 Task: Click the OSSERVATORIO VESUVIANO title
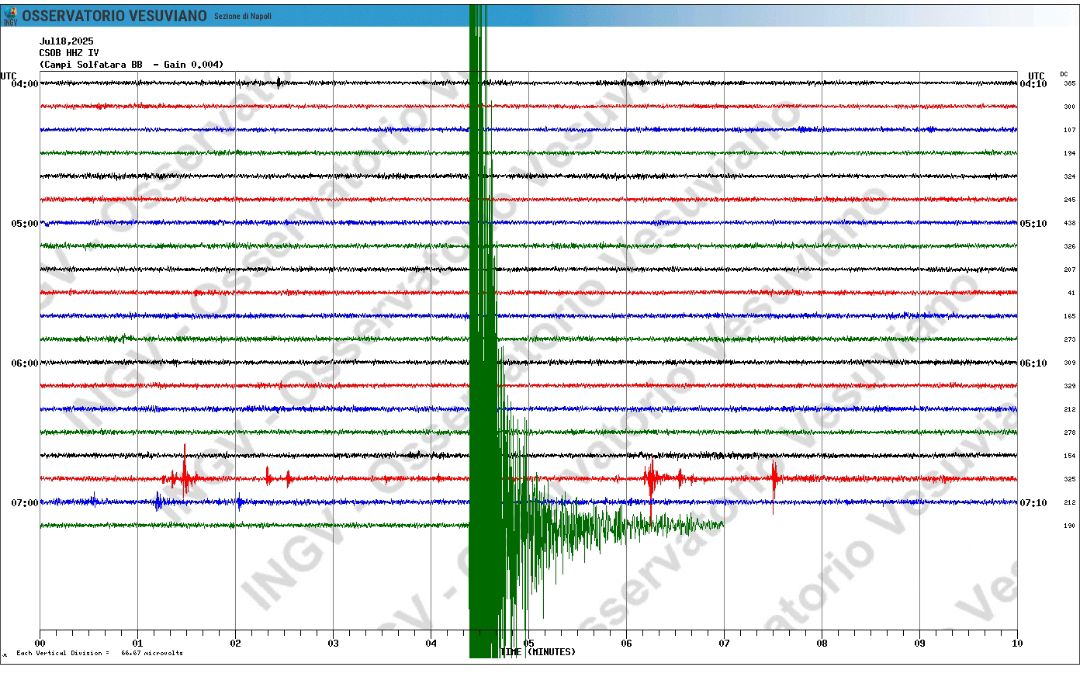(x=114, y=16)
